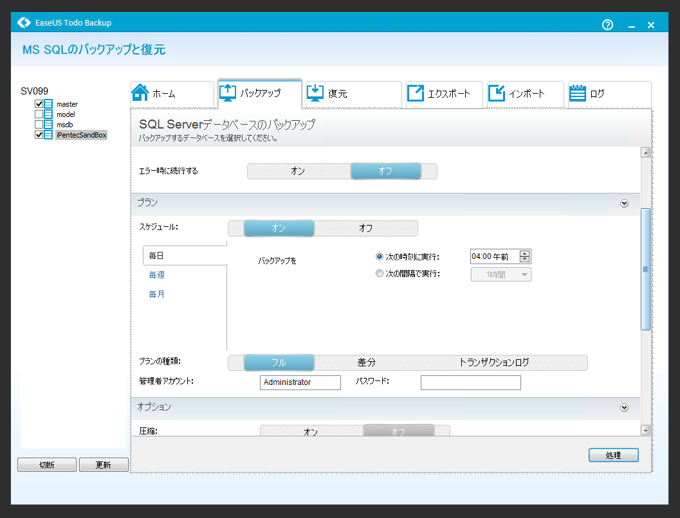680x518 pixels.
Task: Open the ホーム tab
Action: pos(172,94)
